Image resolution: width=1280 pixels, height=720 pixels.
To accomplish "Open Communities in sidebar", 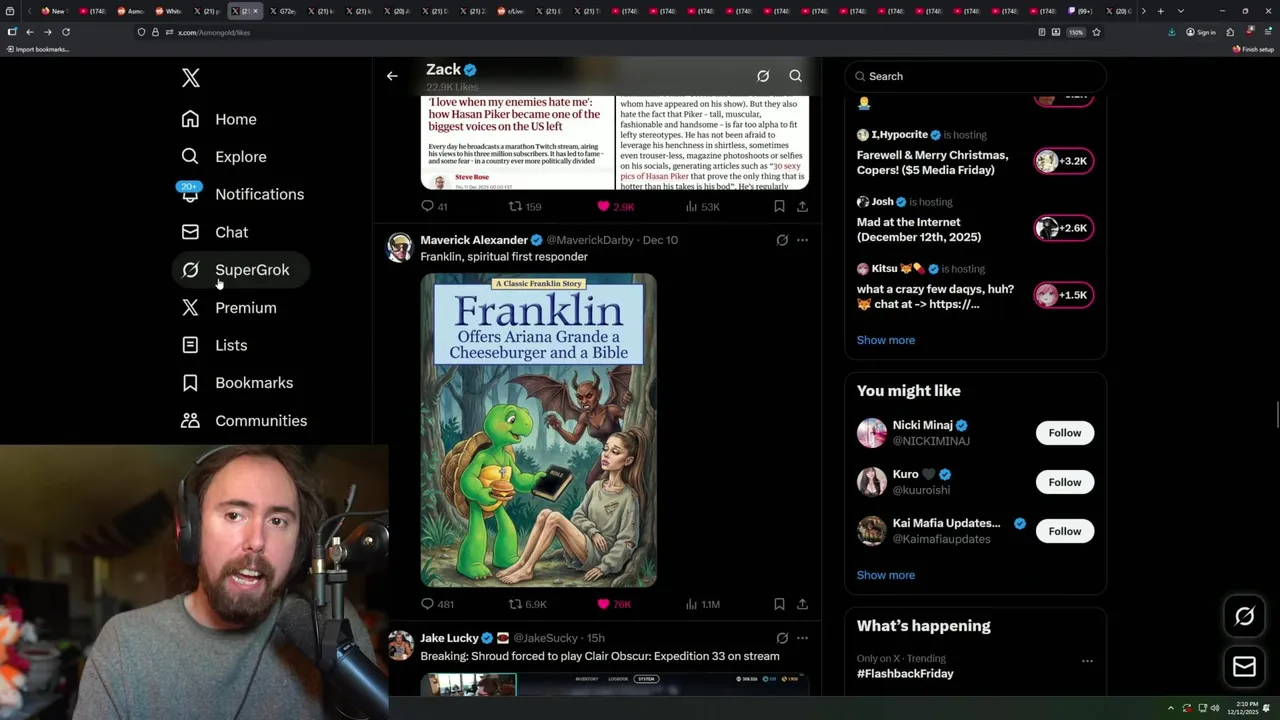I will pyautogui.click(x=245, y=421).
